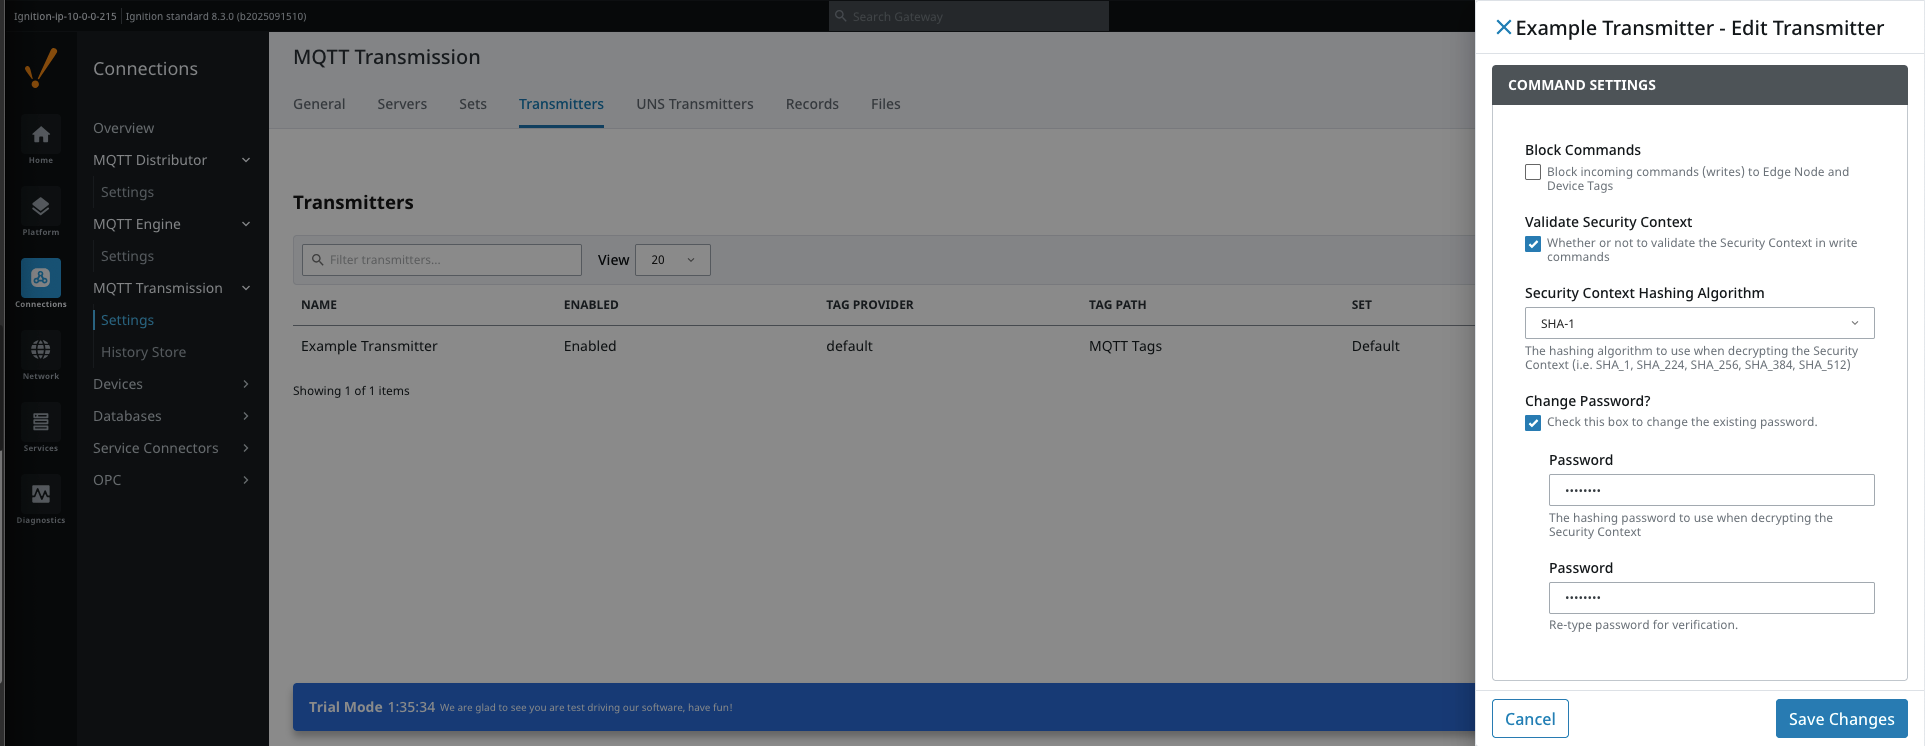Open the Home sidebar icon

tap(41, 136)
